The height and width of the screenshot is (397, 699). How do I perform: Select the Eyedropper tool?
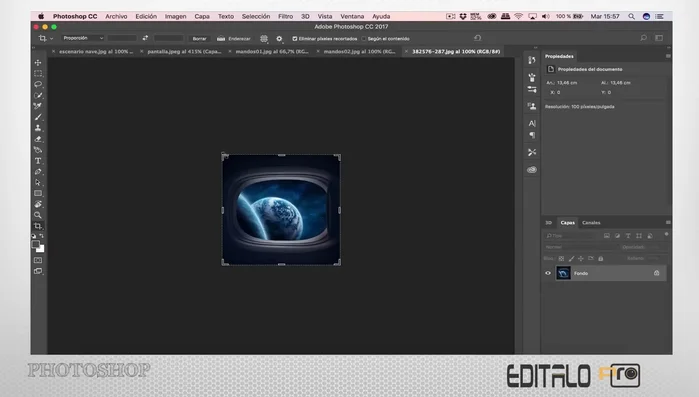pos(38,106)
